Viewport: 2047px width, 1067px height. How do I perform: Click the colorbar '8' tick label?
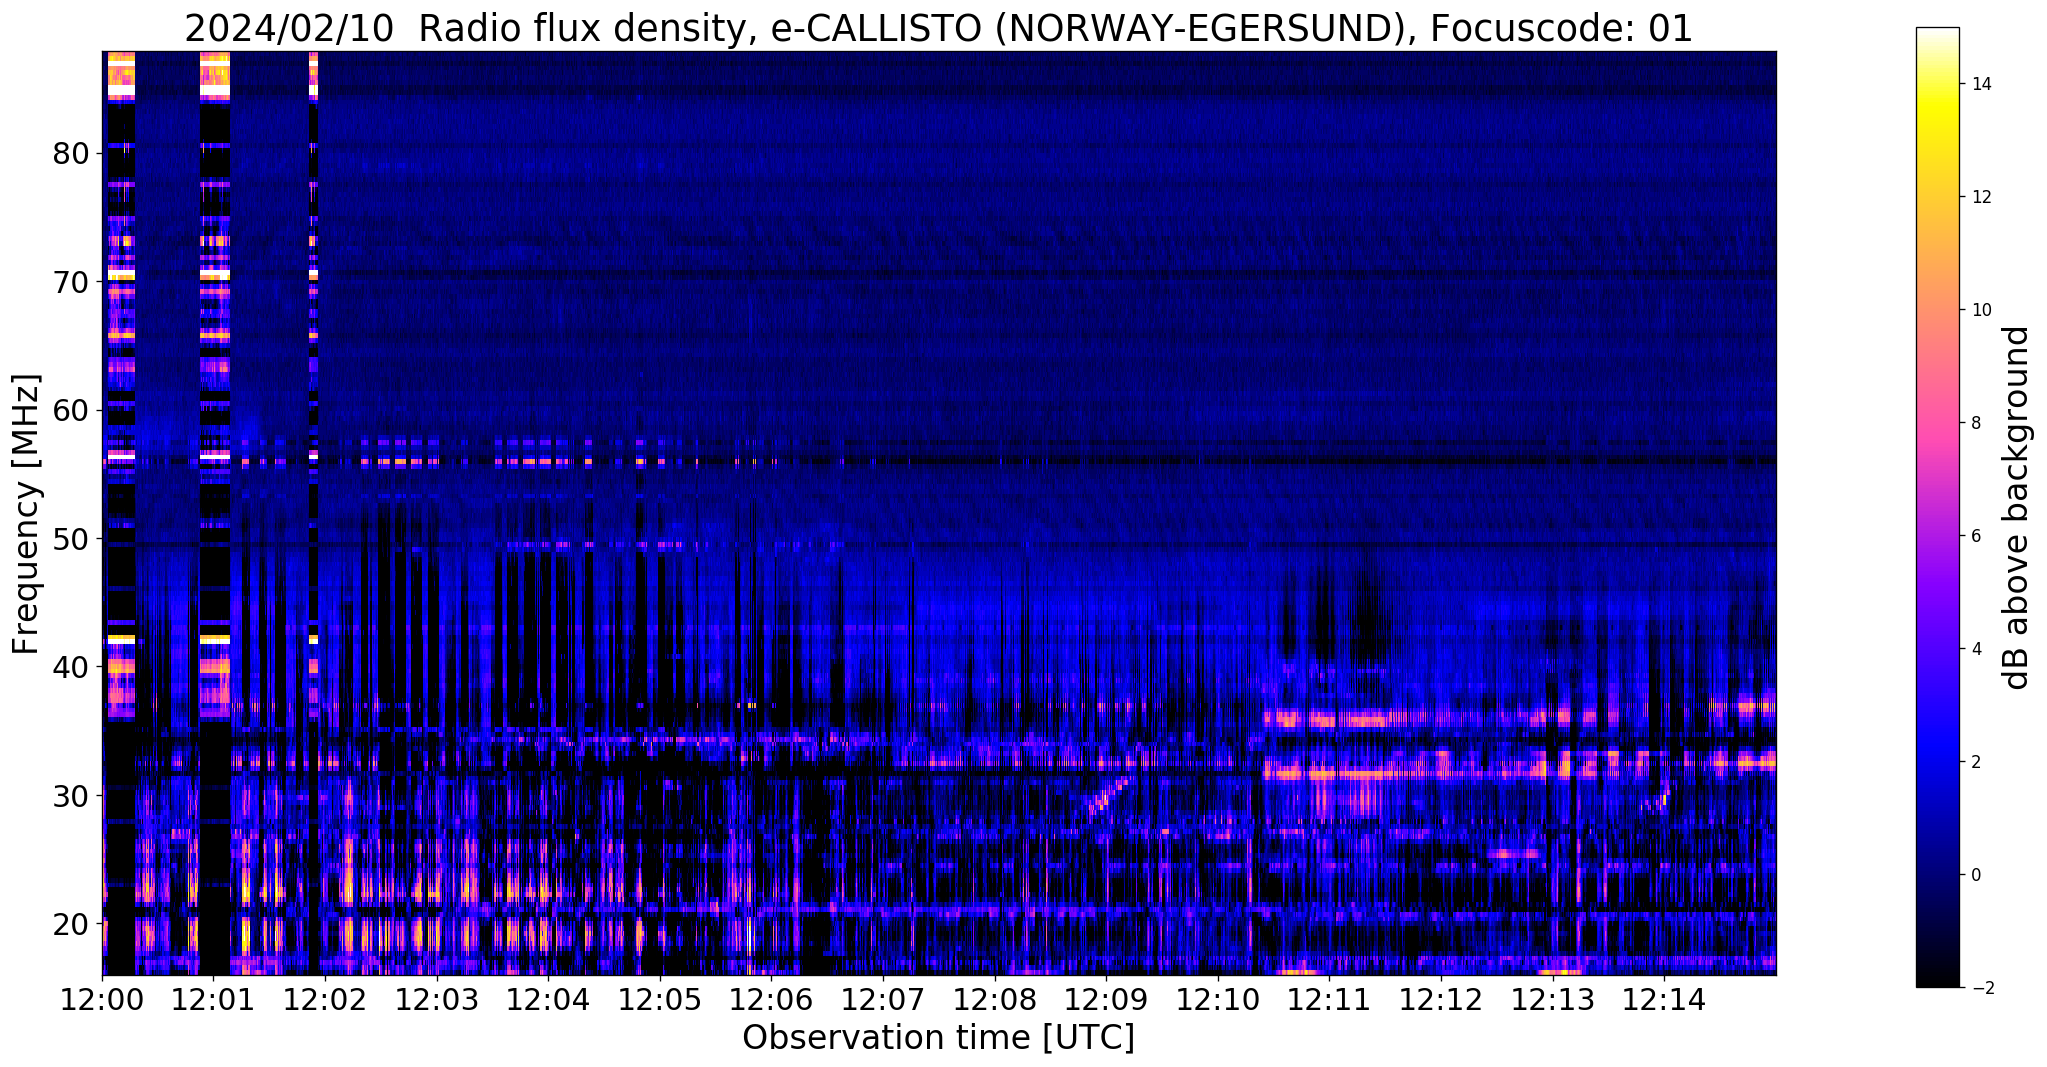click(1975, 423)
